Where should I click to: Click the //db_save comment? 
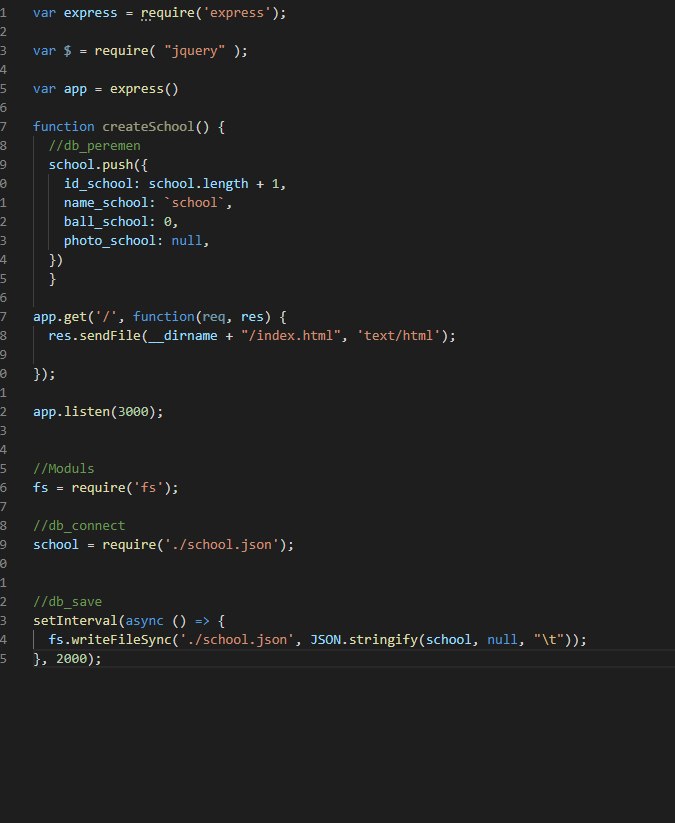pos(68,602)
